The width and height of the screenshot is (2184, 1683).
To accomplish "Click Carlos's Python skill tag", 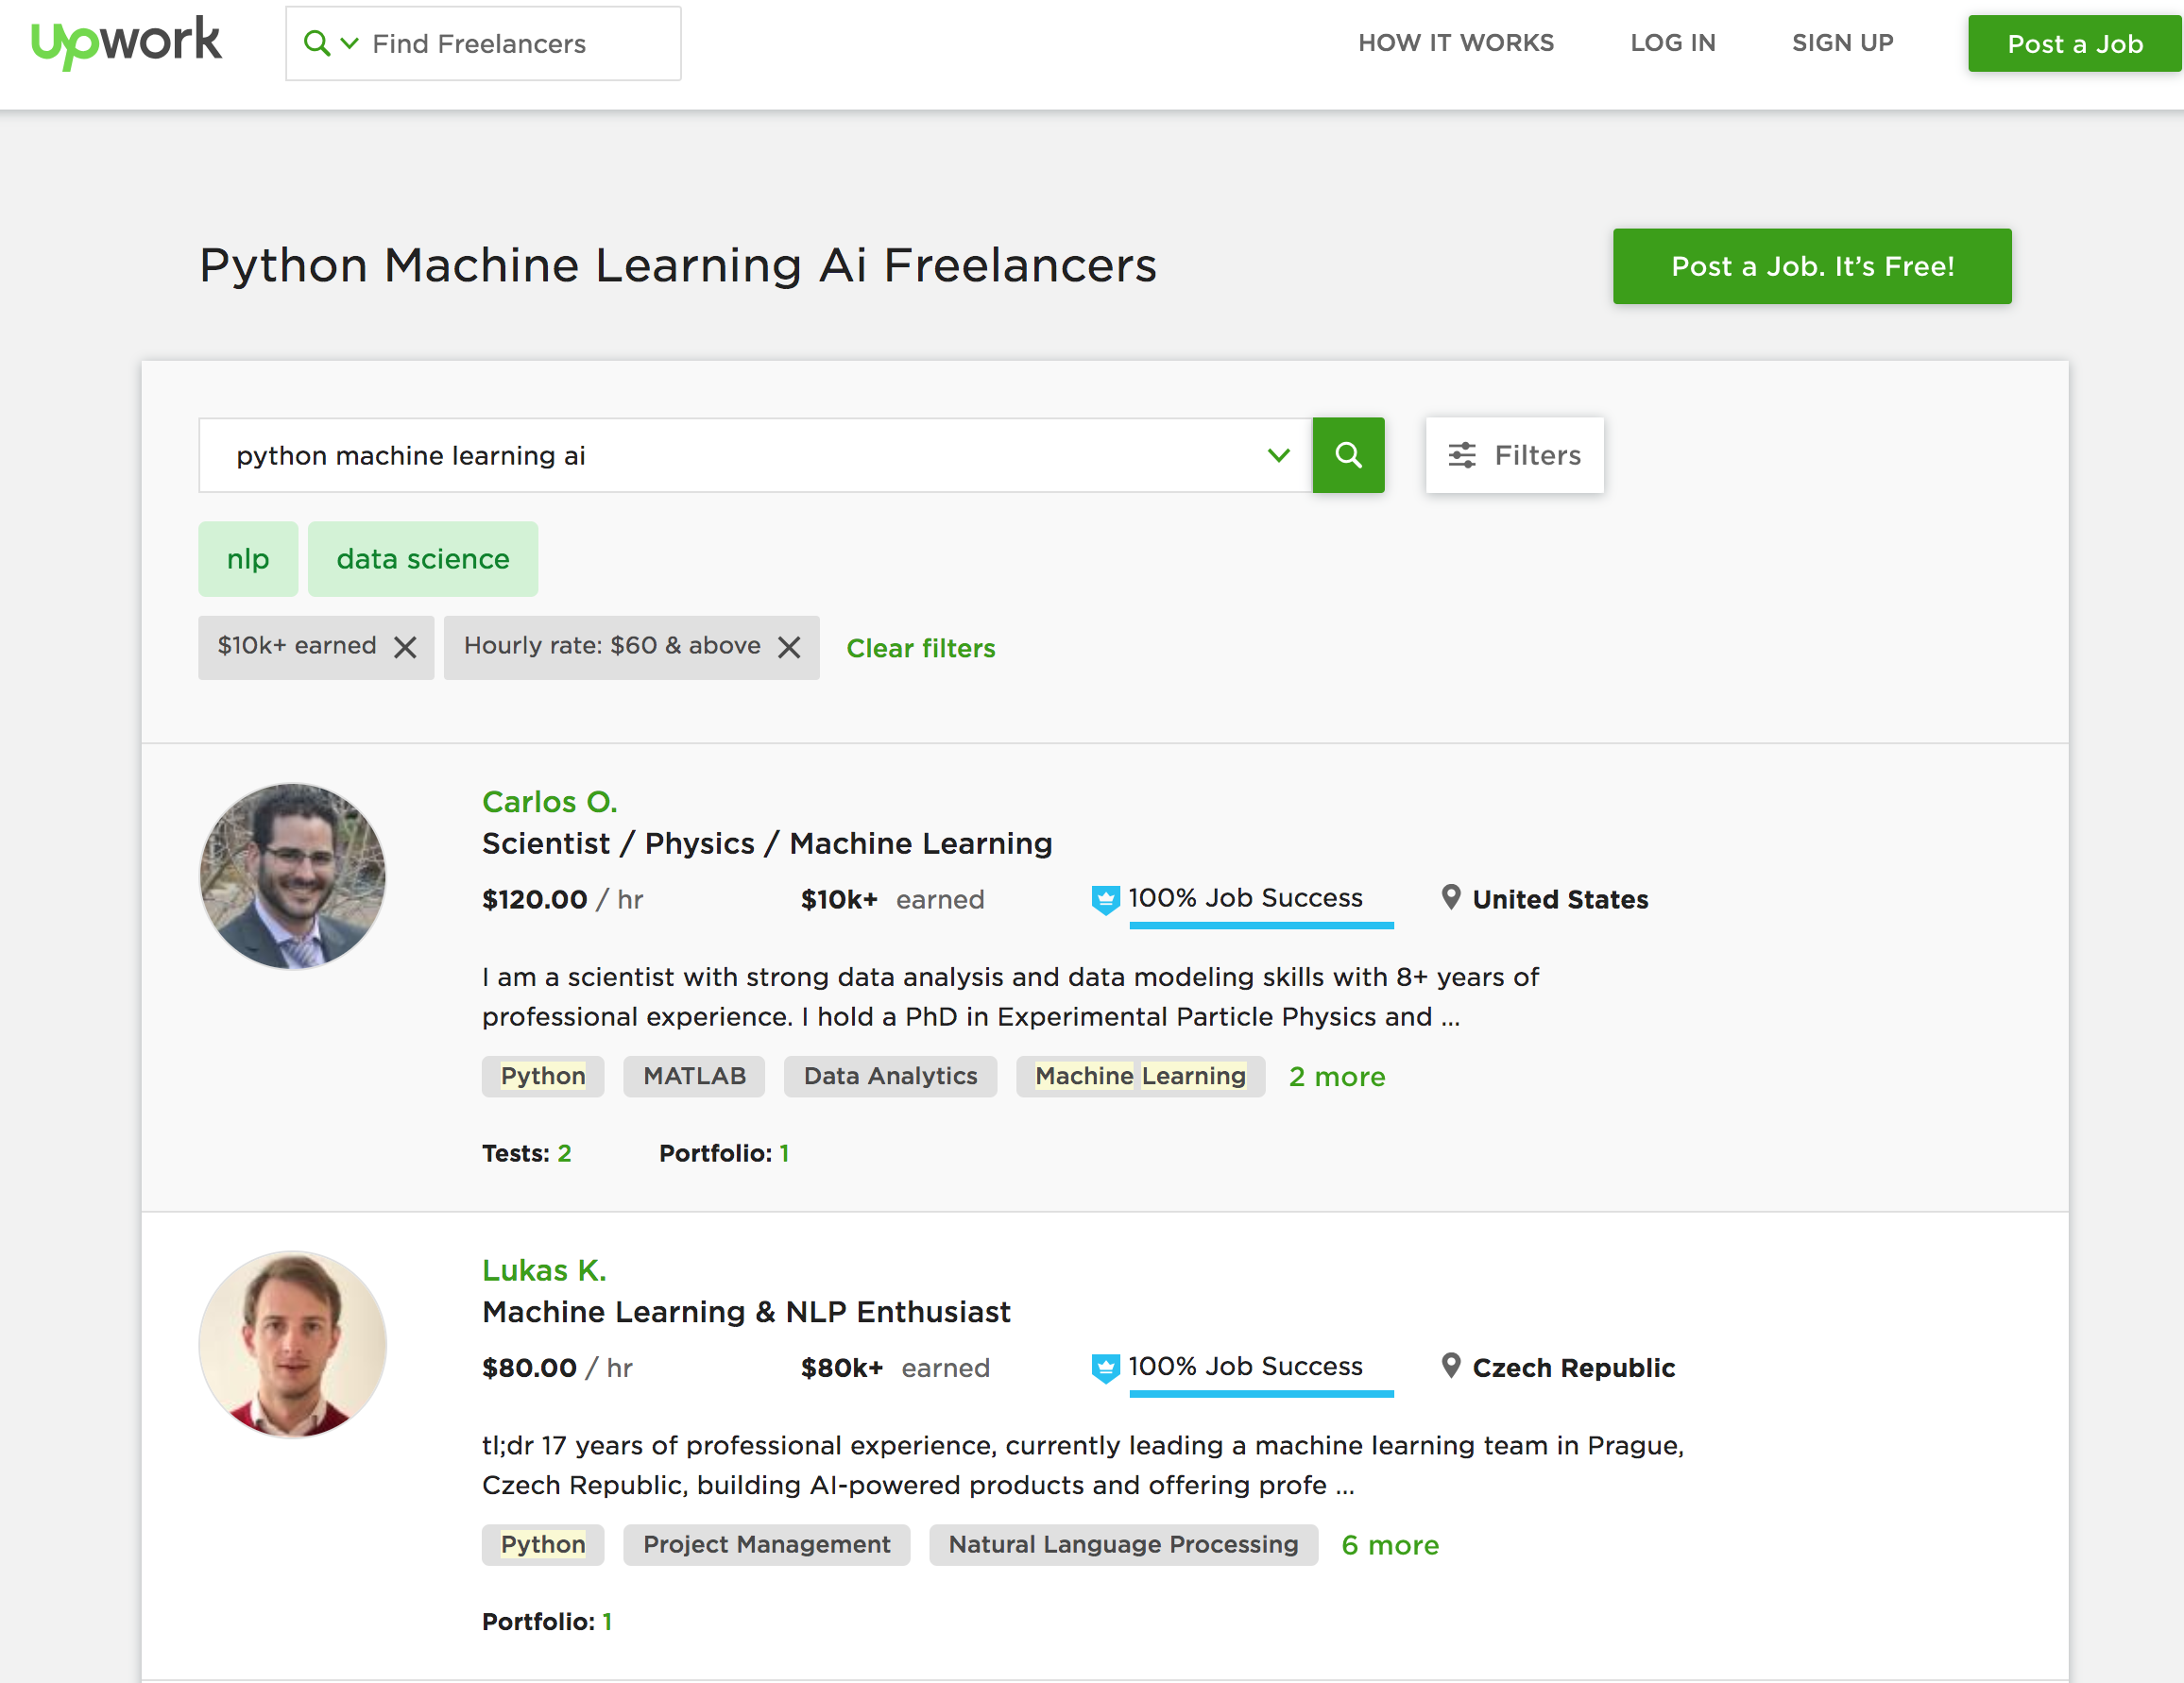I will click(543, 1076).
